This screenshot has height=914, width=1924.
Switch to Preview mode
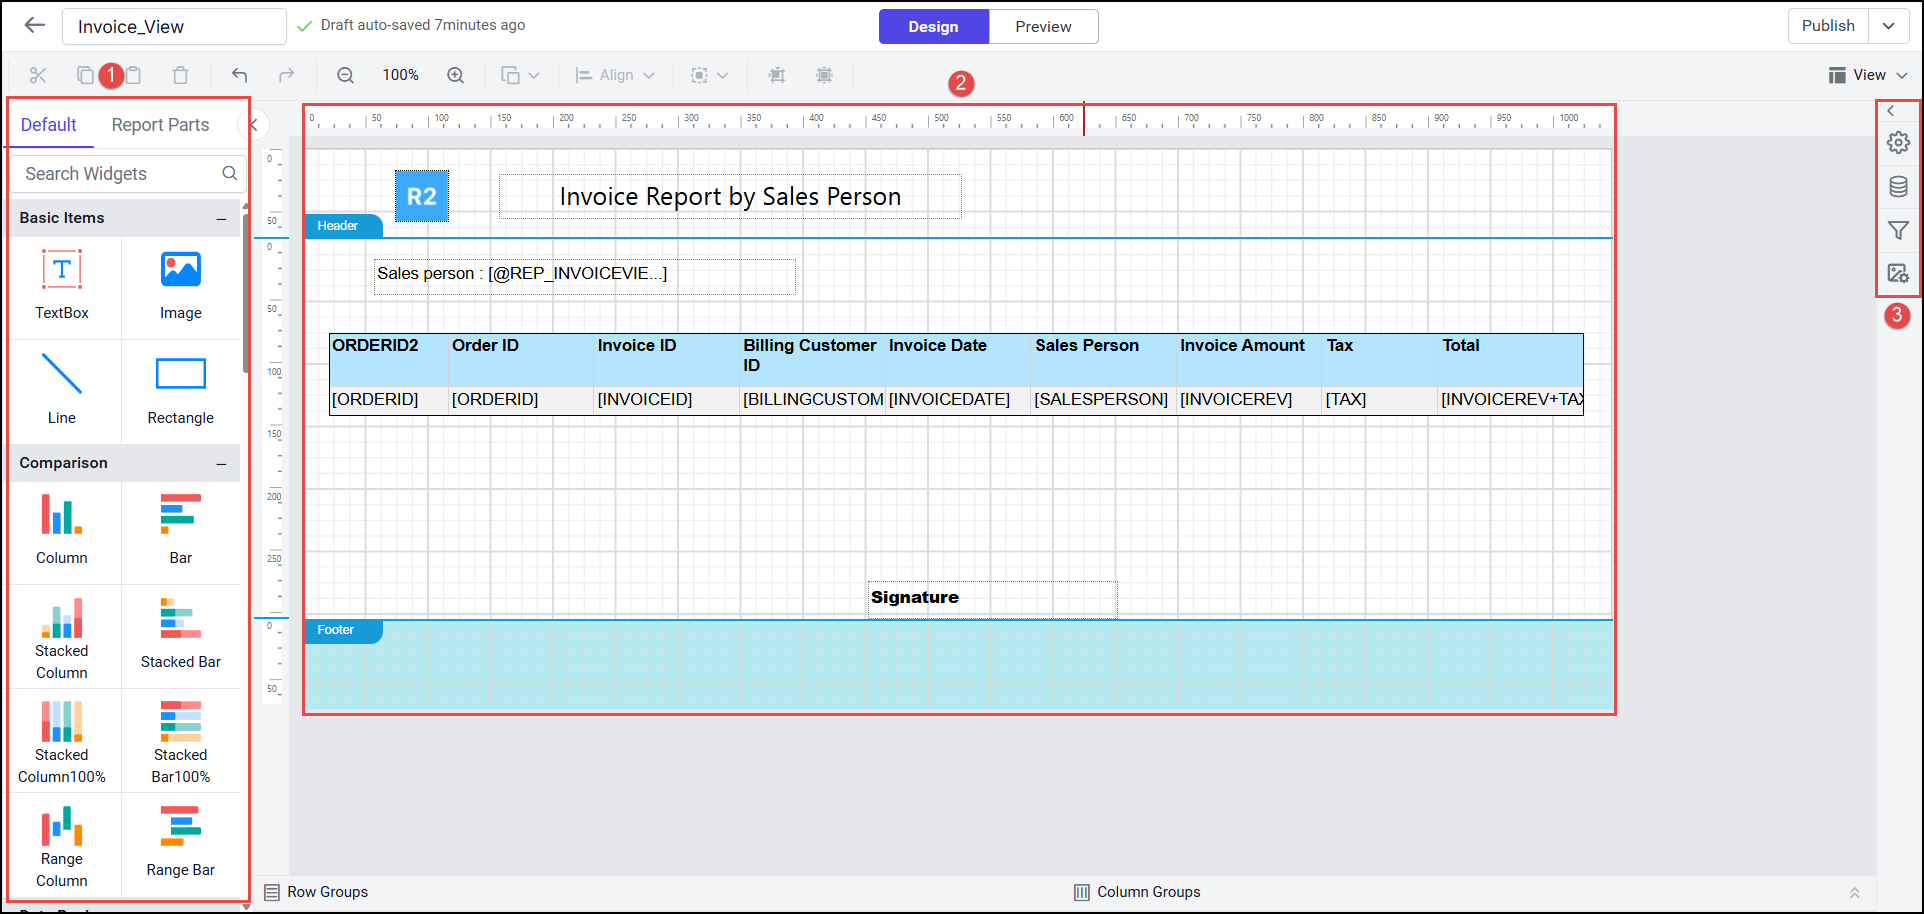point(1043,27)
